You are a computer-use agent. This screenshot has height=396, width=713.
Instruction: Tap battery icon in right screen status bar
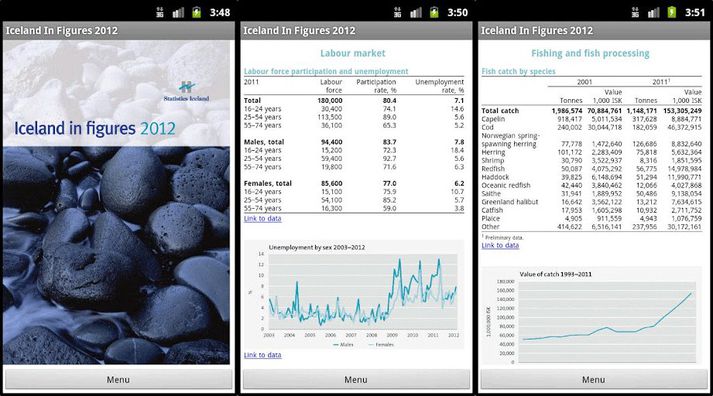click(672, 12)
